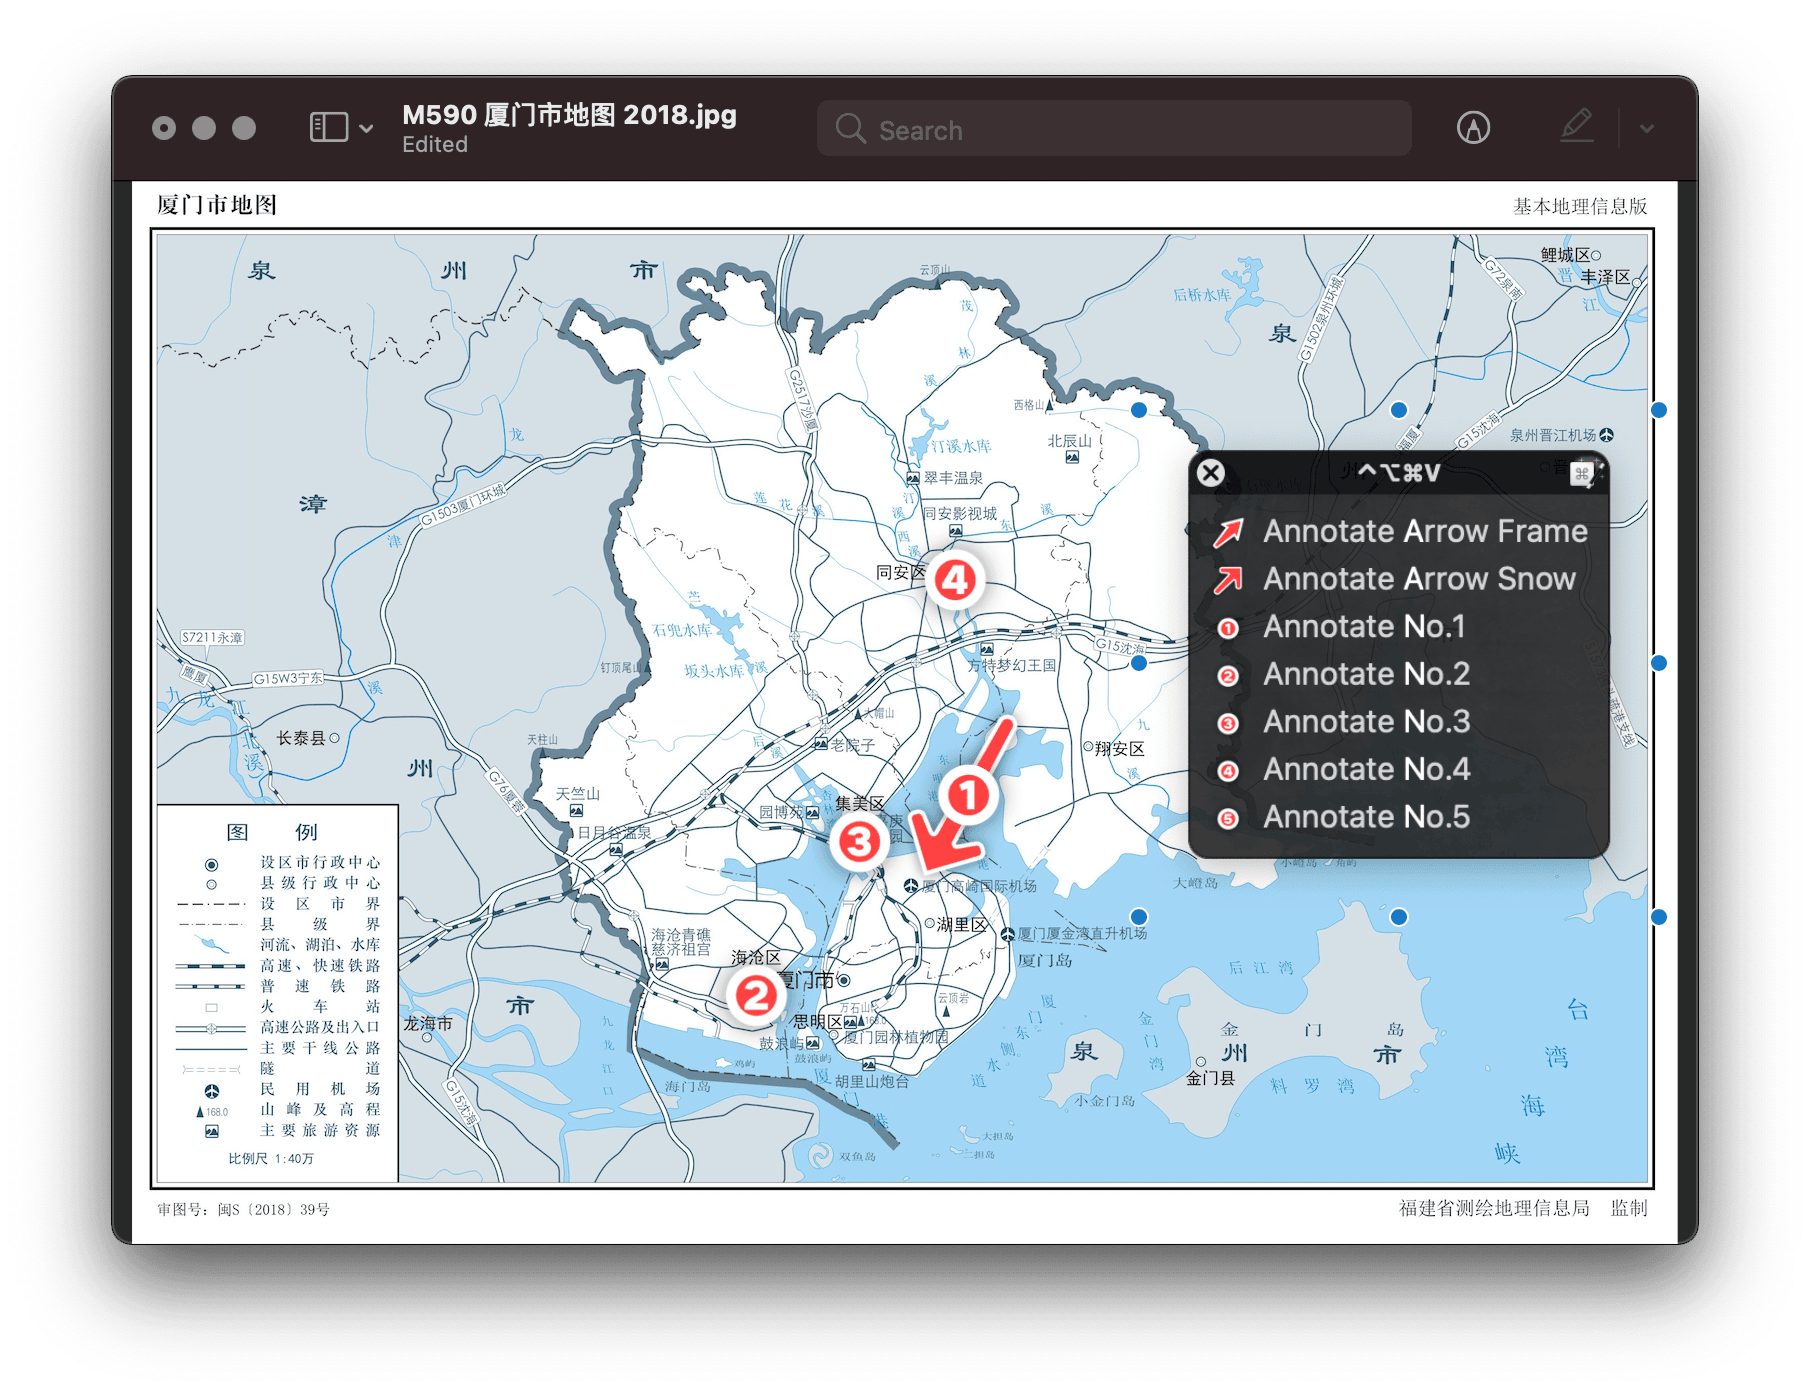This screenshot has height=1392, width=1810.
Task: Close the Keyboard Maestro palette
Action: [1211, 473]
